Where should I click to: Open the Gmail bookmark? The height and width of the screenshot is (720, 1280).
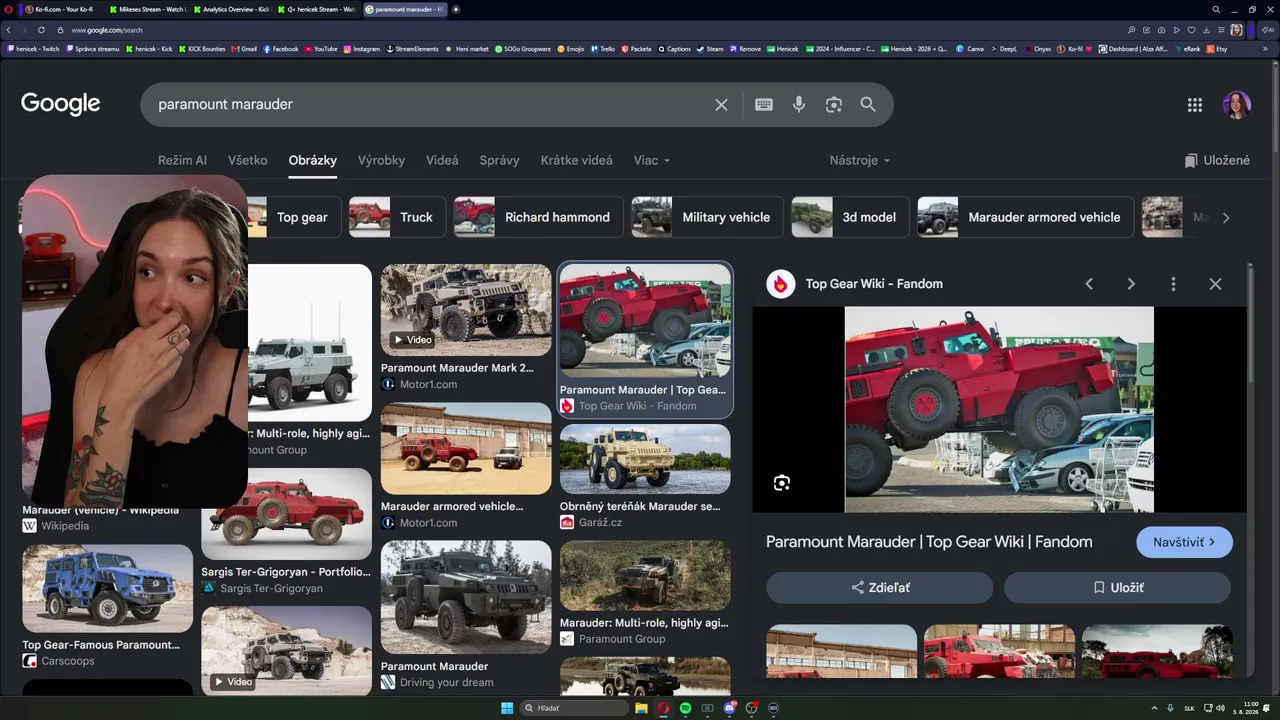244,48
